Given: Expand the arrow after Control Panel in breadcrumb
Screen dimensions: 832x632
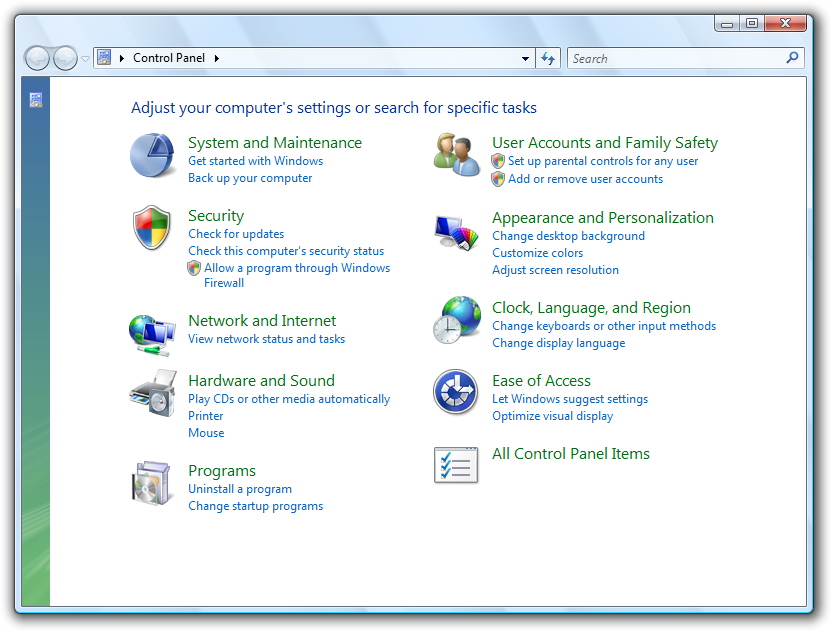Looking at the screenshot, I should (216, 58).
